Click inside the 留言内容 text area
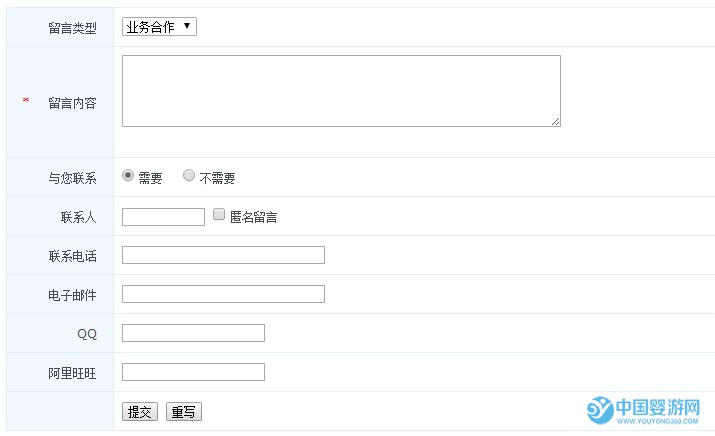 pyautogui.click(x=341, y=91)
